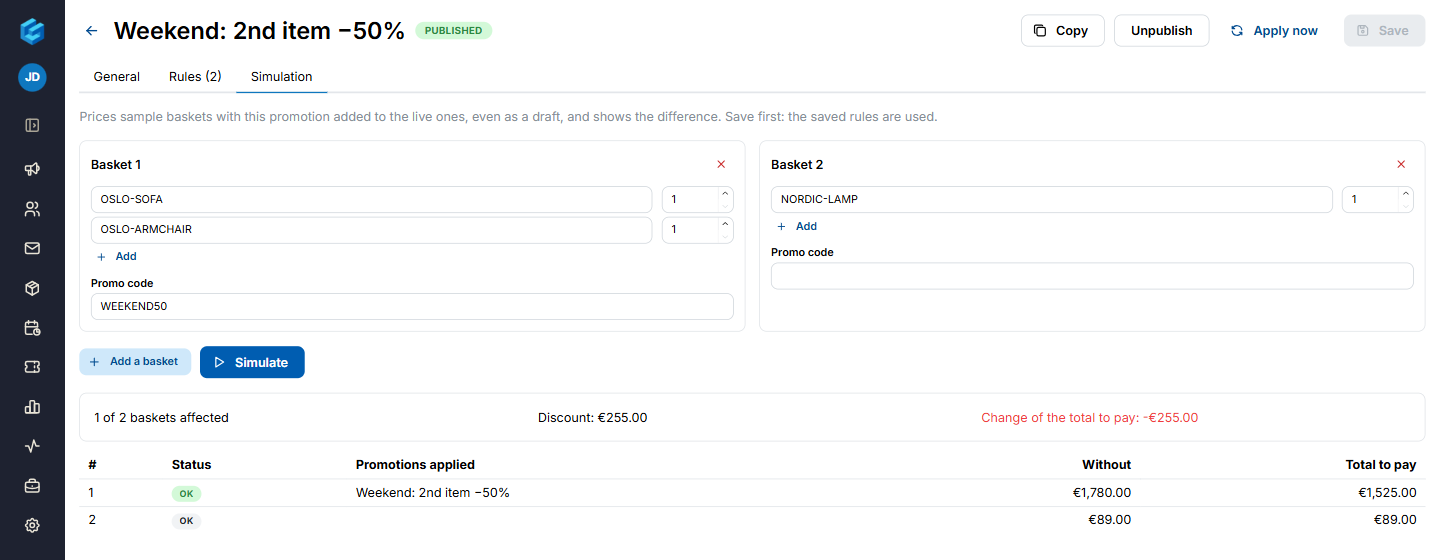Click '1 of 2 baskets affected' text

(161, 417)
